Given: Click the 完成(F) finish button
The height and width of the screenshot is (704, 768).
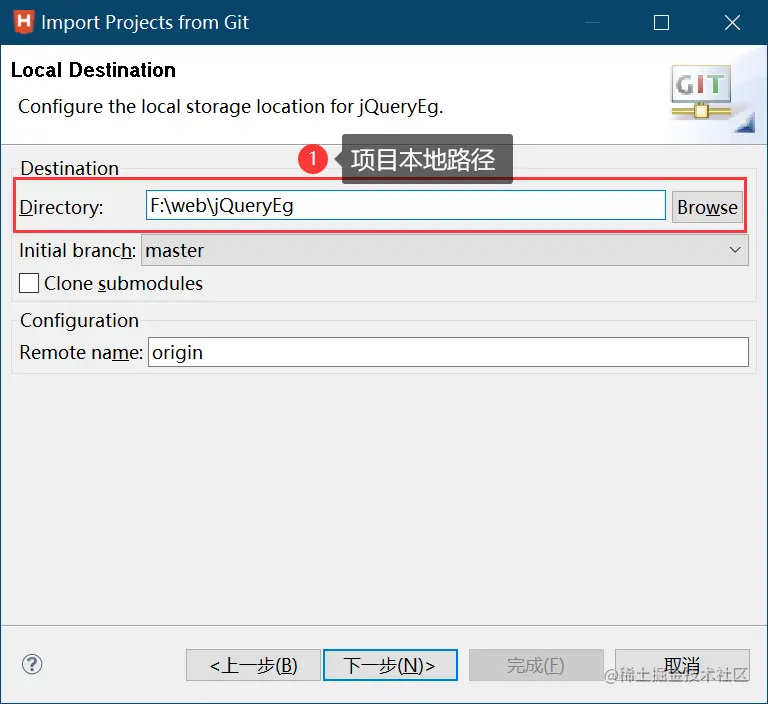Looking at the screenshot, I should pyautogui.click(x=536, y=665).
